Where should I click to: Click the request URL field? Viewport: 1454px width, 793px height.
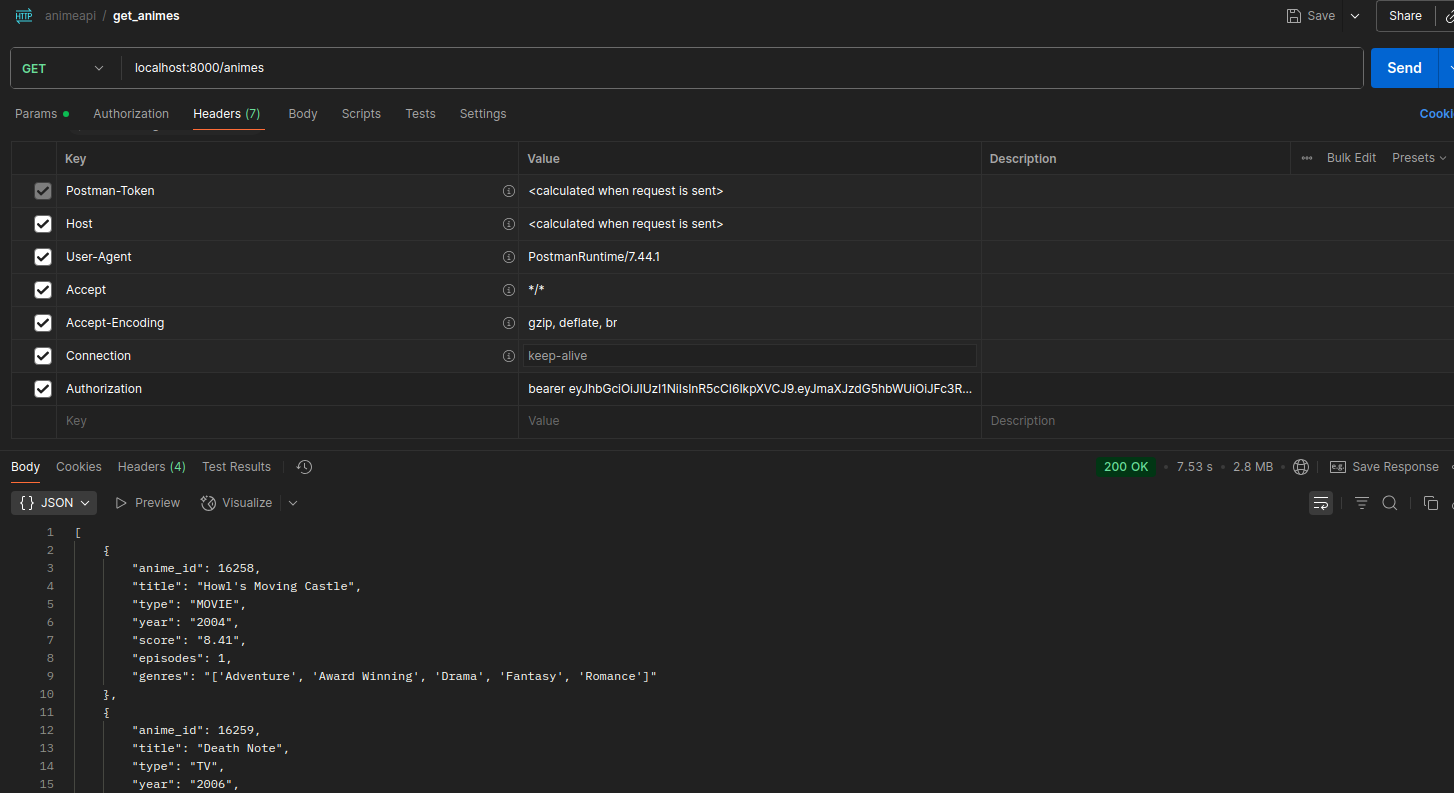pos(742,68)
